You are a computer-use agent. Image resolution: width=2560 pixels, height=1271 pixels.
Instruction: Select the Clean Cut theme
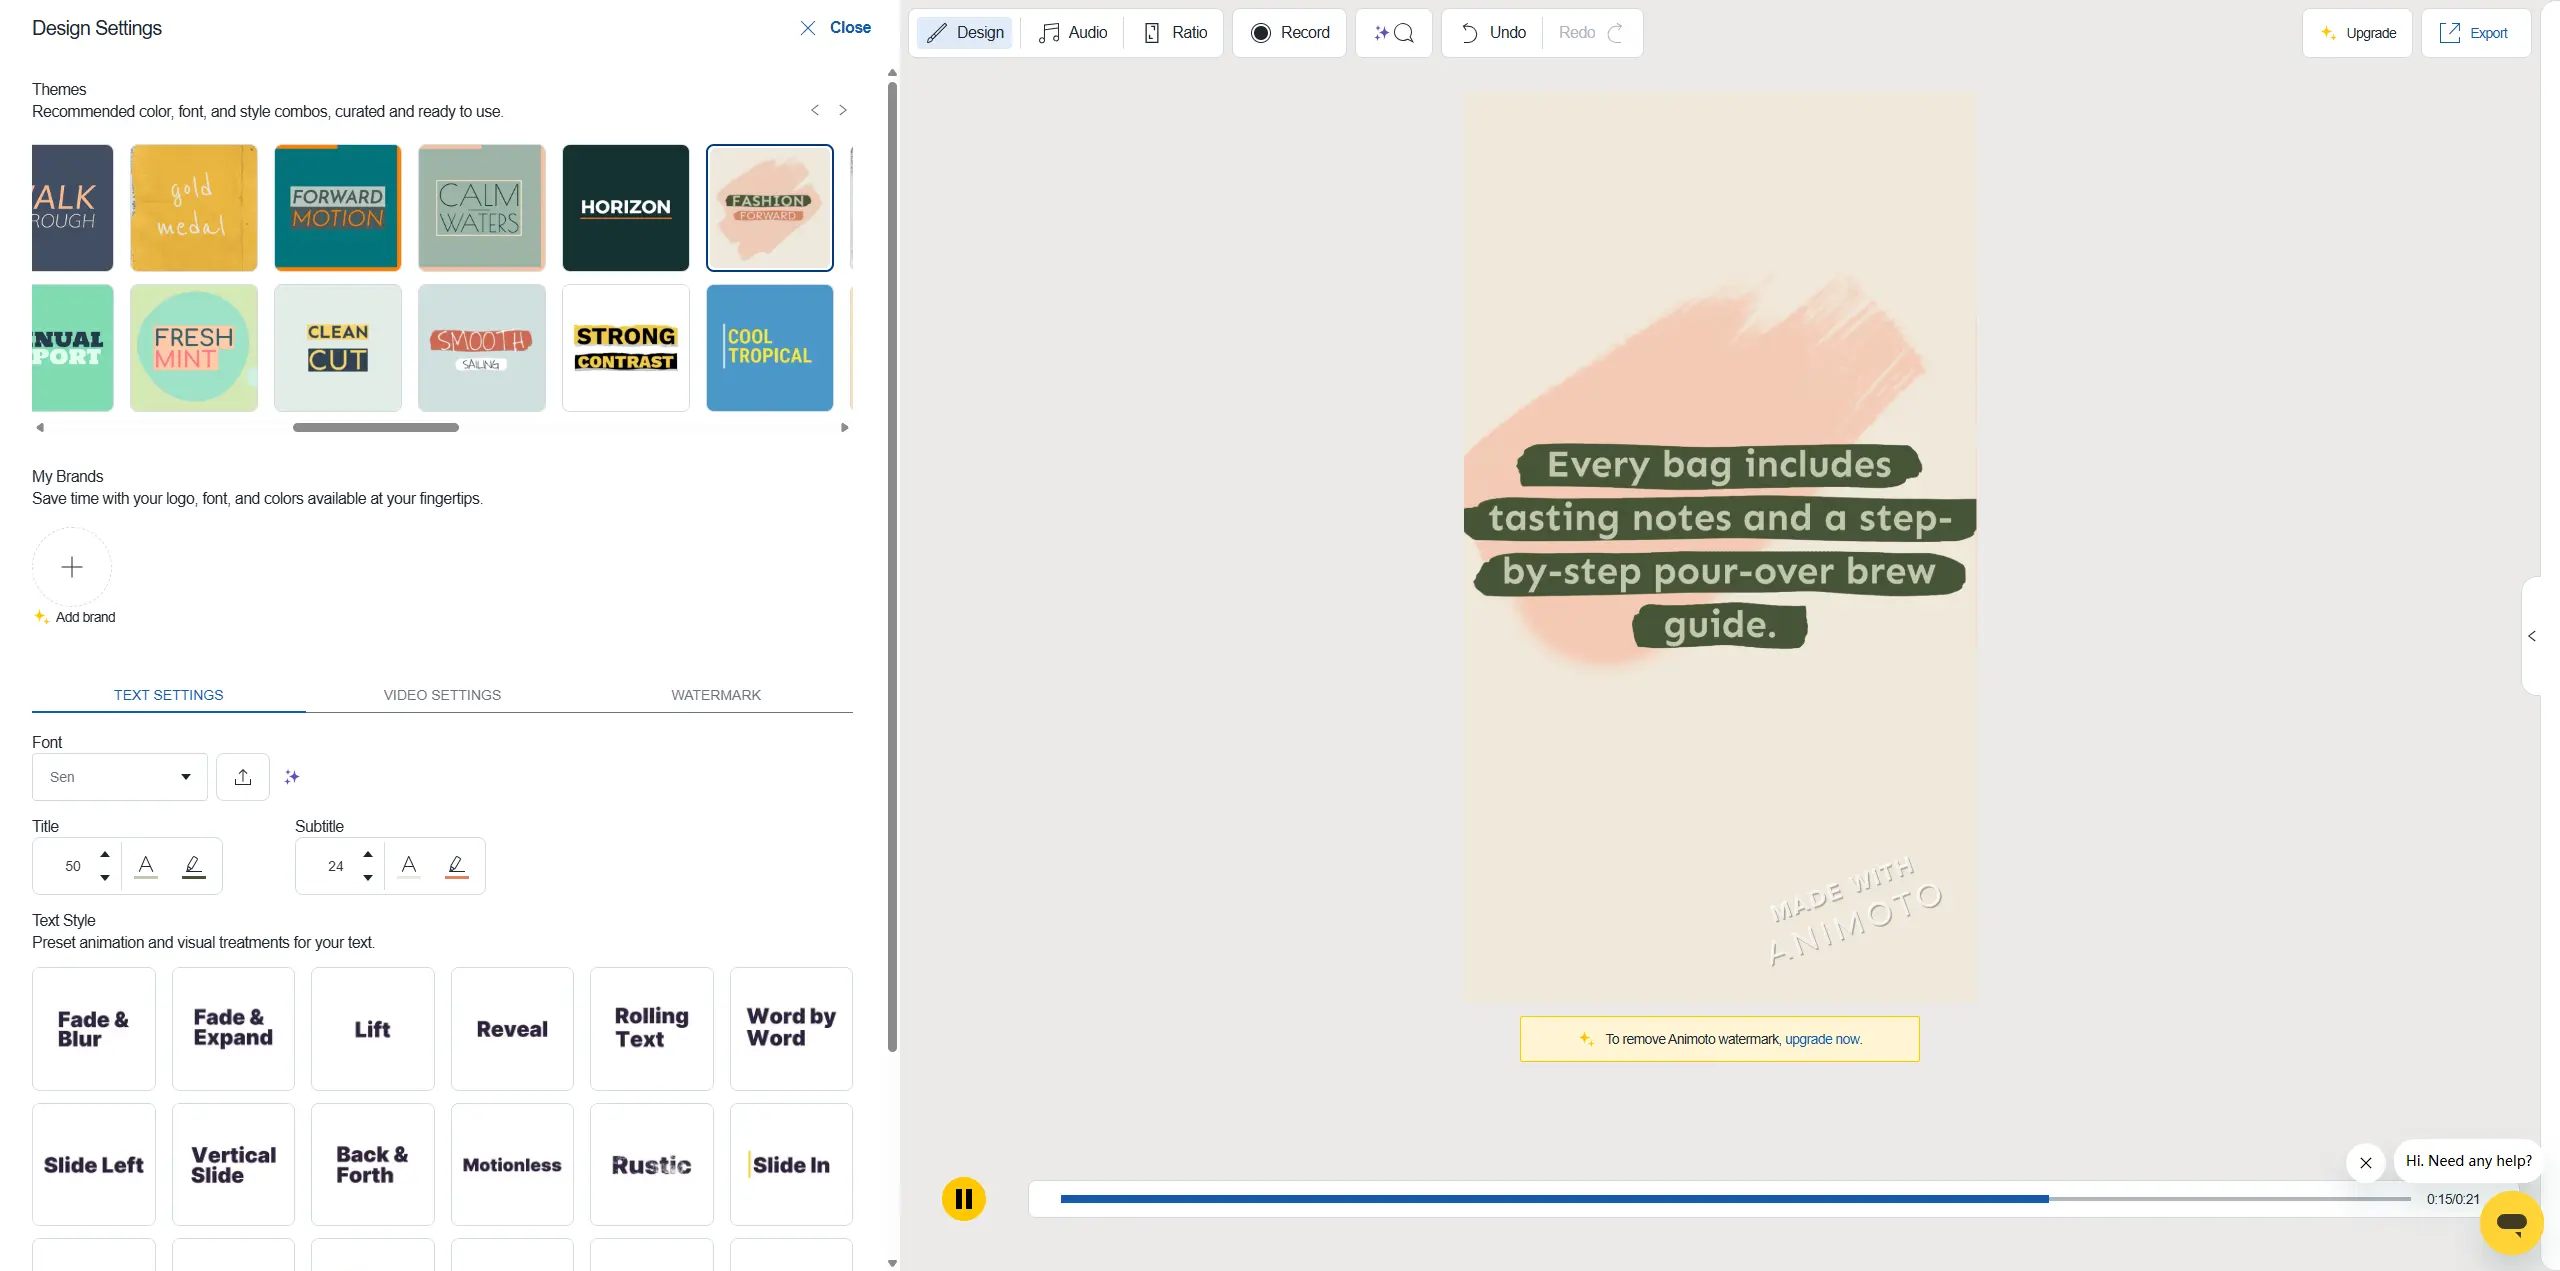(x=338, y=348)
